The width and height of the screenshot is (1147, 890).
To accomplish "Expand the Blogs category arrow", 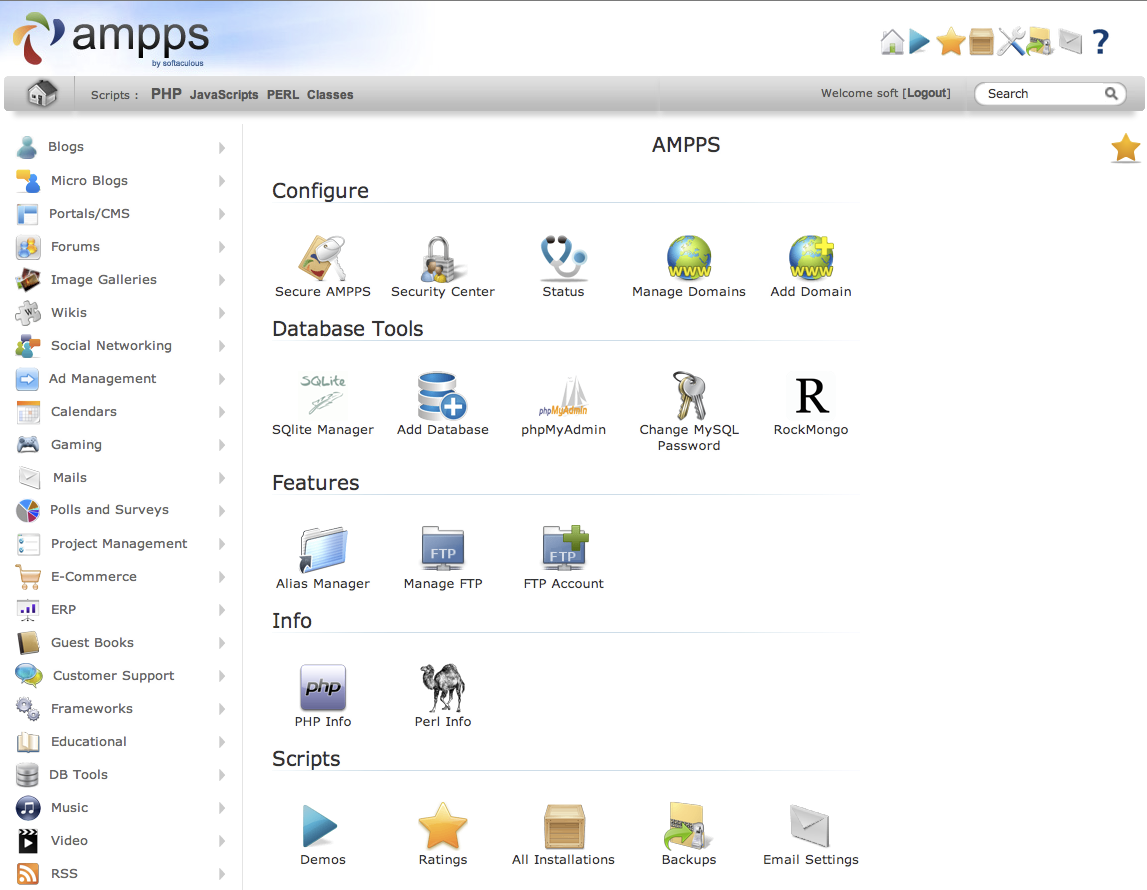I will pyautogui.click(x=222, y=148).
